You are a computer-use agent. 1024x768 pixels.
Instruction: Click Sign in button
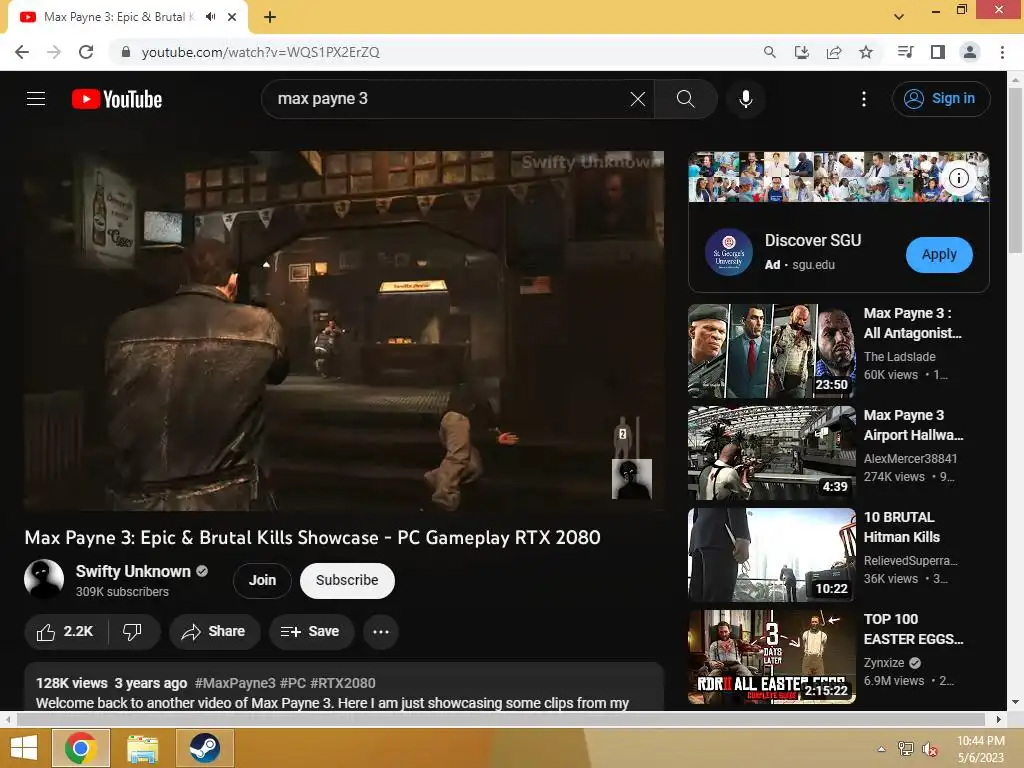(x=940, y=99)
